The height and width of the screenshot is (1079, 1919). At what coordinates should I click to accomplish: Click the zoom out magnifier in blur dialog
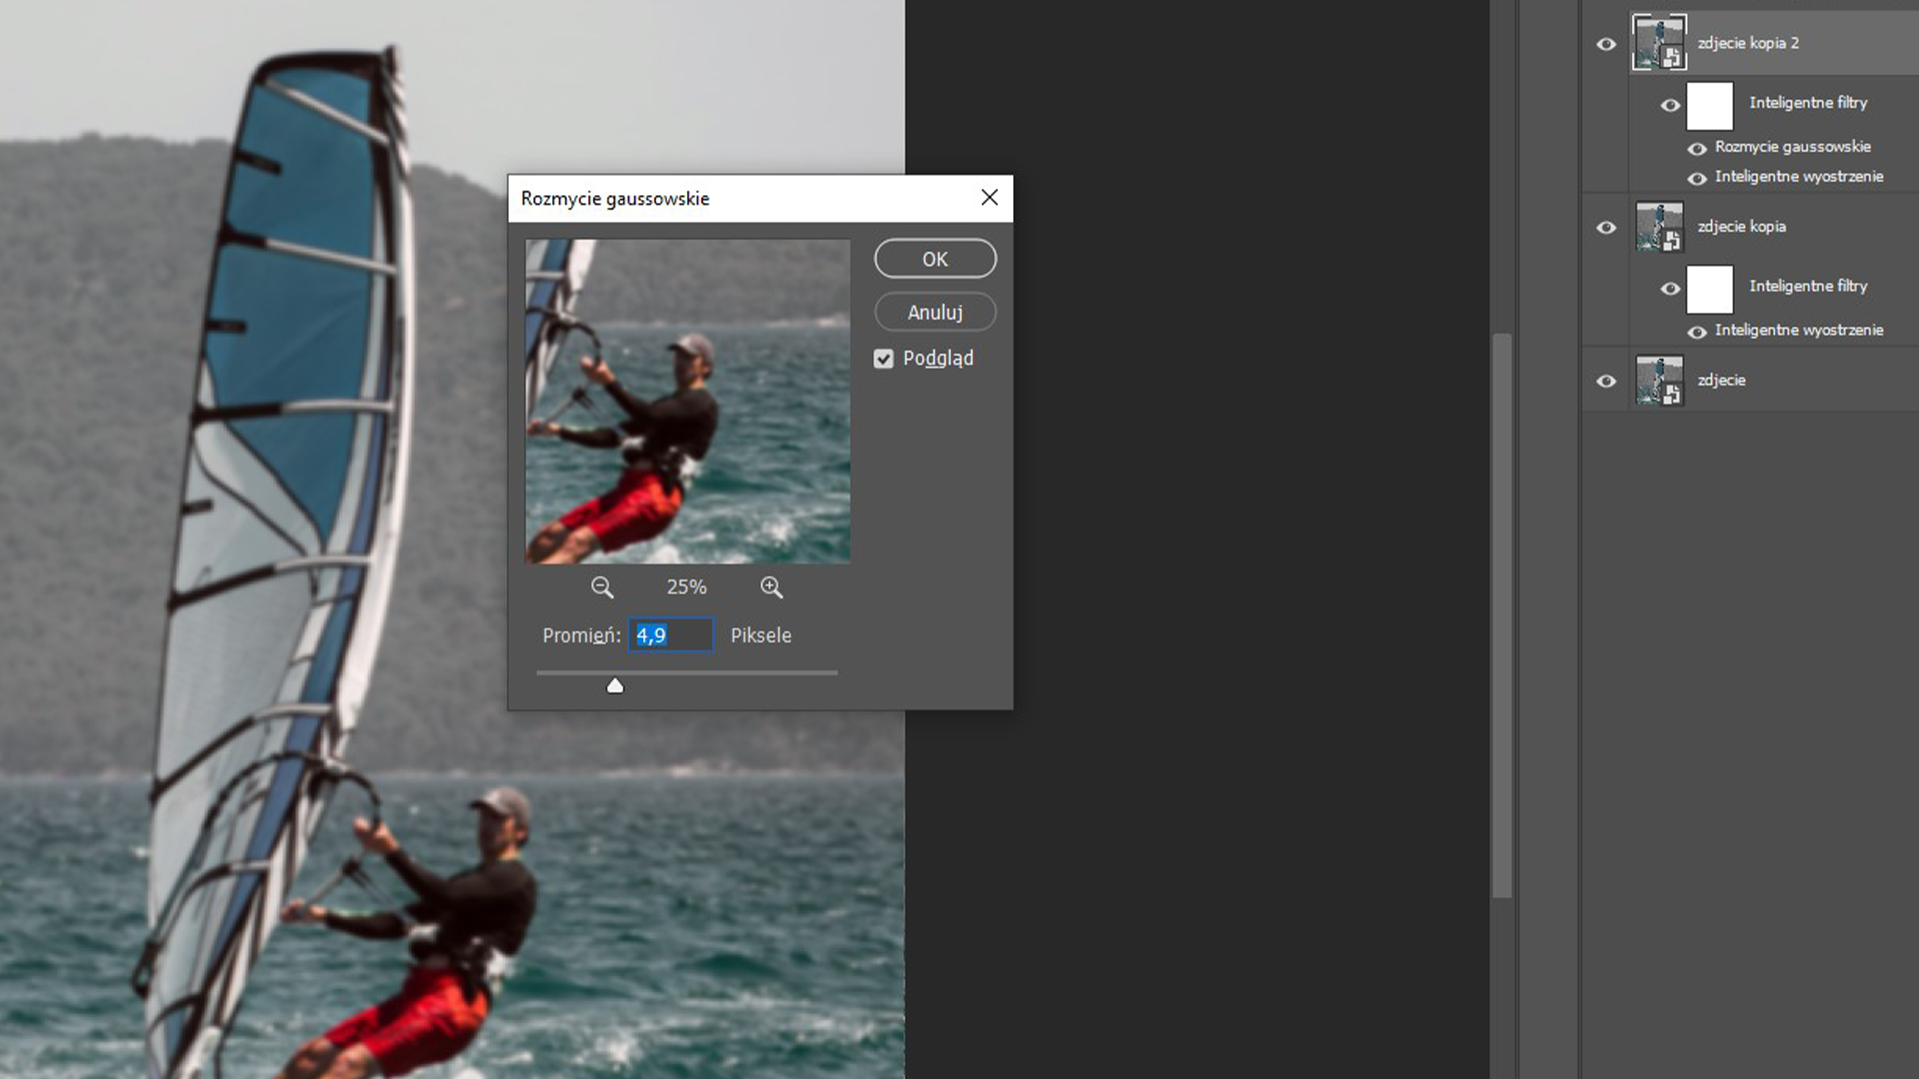point(602,587)
